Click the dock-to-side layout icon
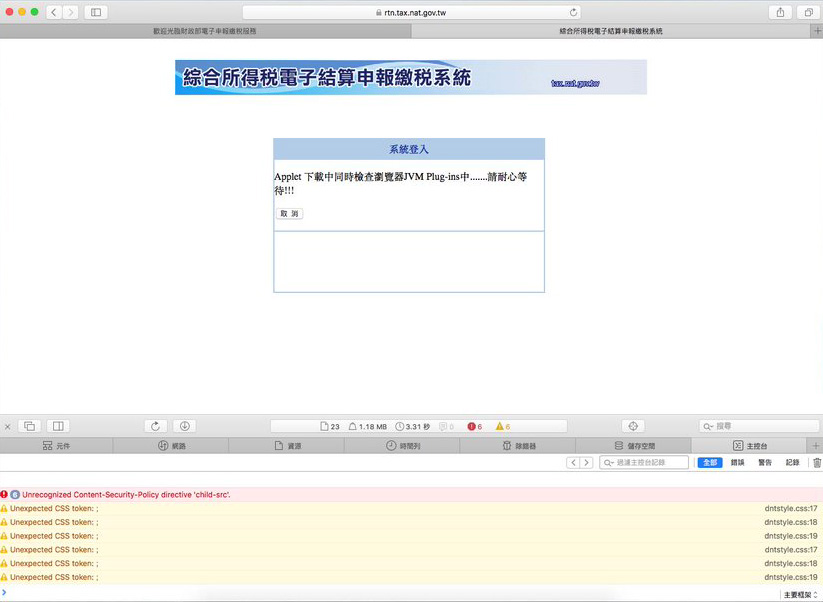 (31, 426)
